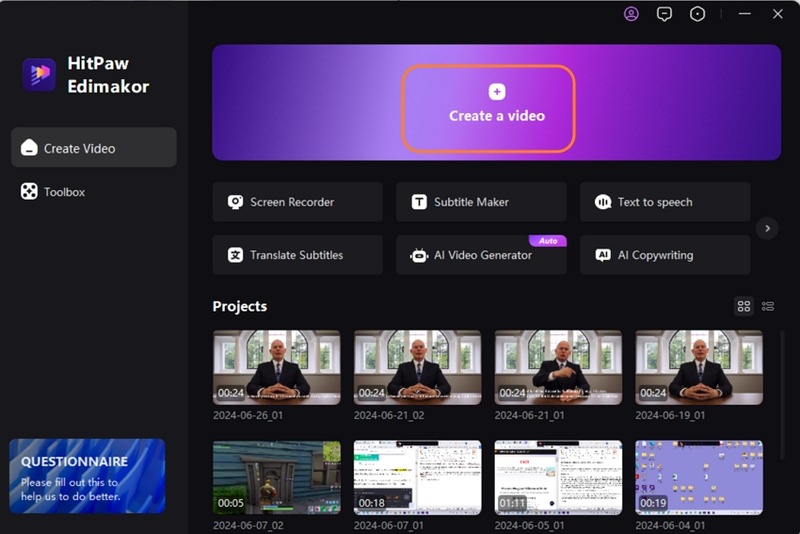
Task: Click the Subtitle Maker T icon
Action: click(419, 202)
